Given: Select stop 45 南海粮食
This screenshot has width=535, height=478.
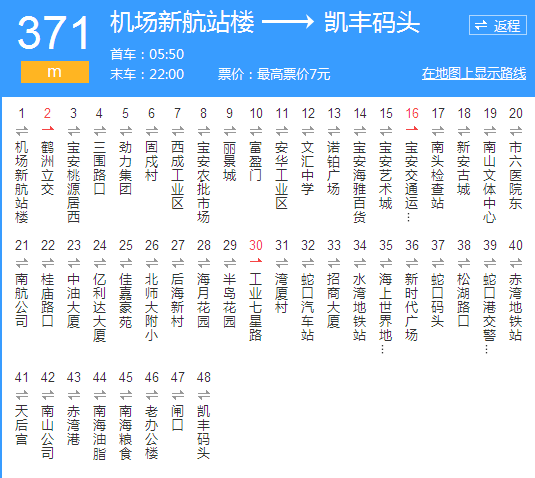Looking at the screenshot, I should pyautogui.click(x=126, y=432).
